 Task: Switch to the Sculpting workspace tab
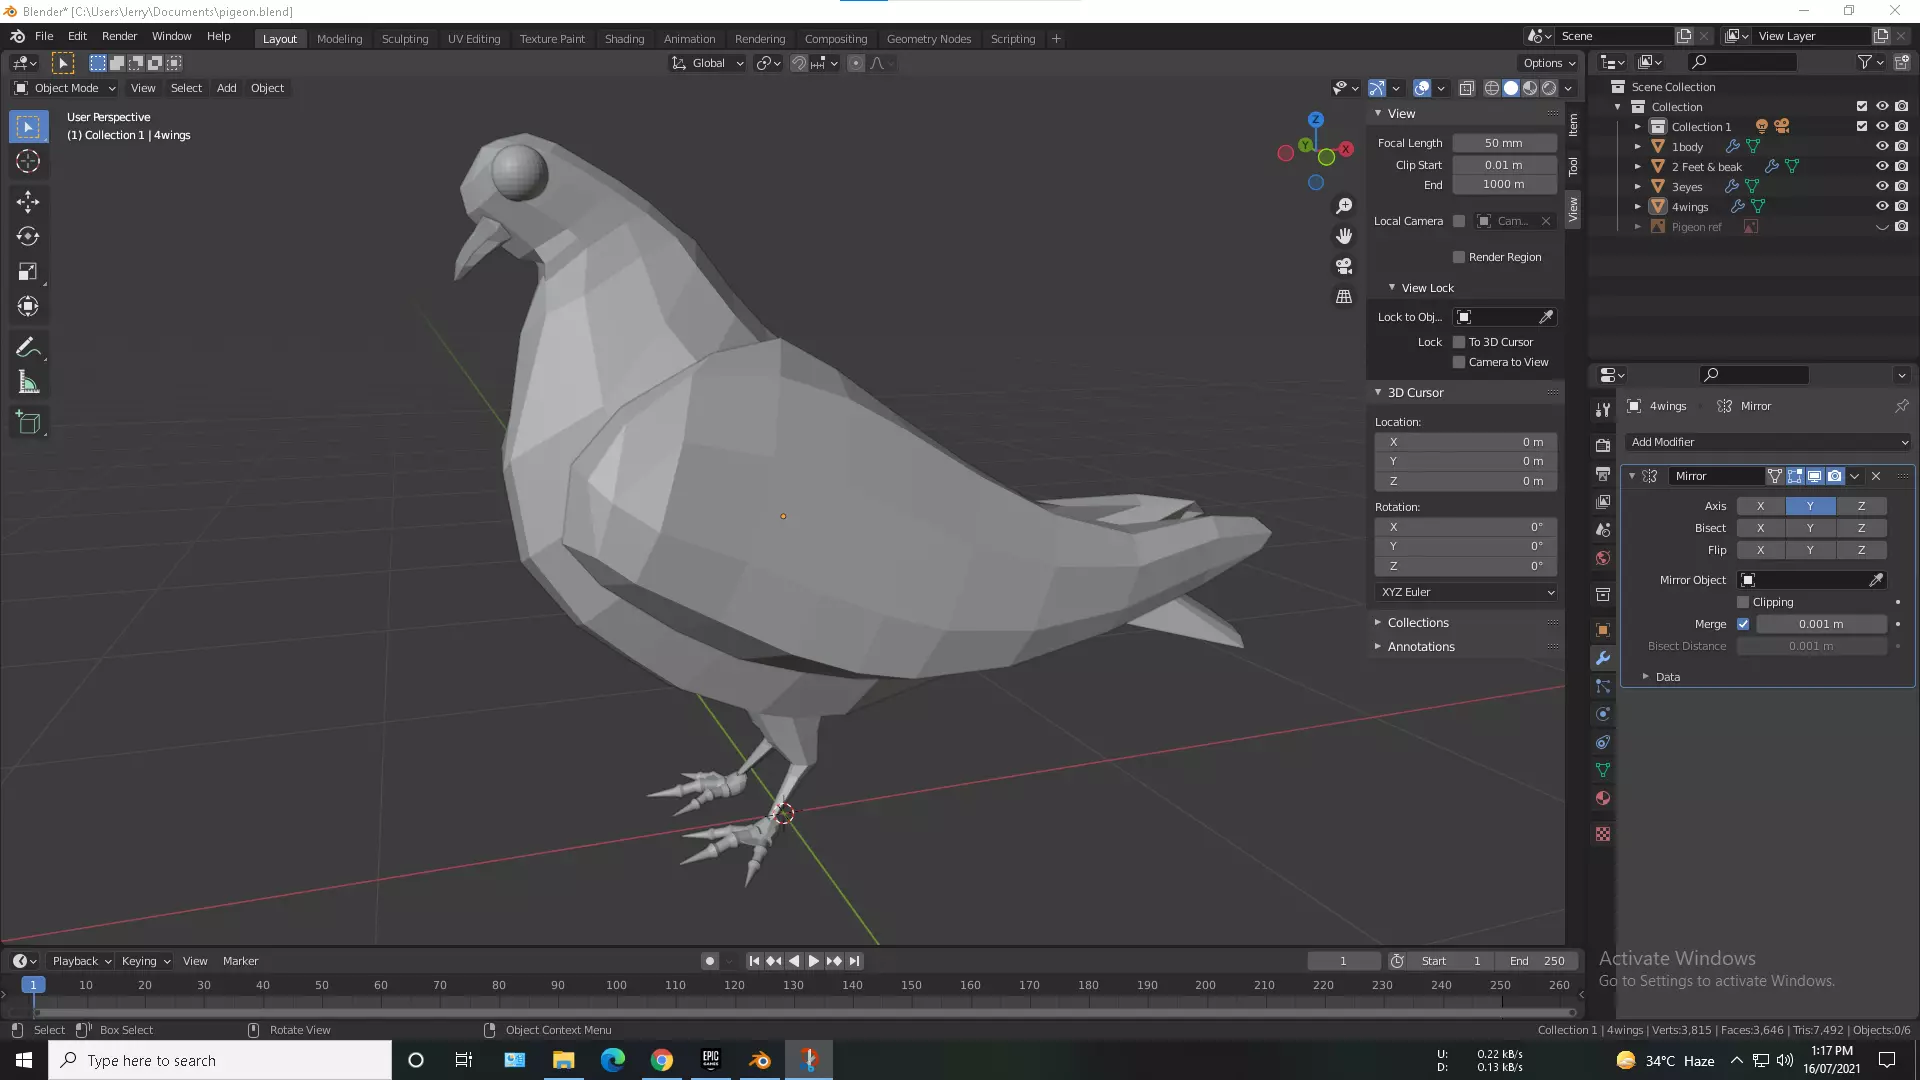[x=404, y=39]
